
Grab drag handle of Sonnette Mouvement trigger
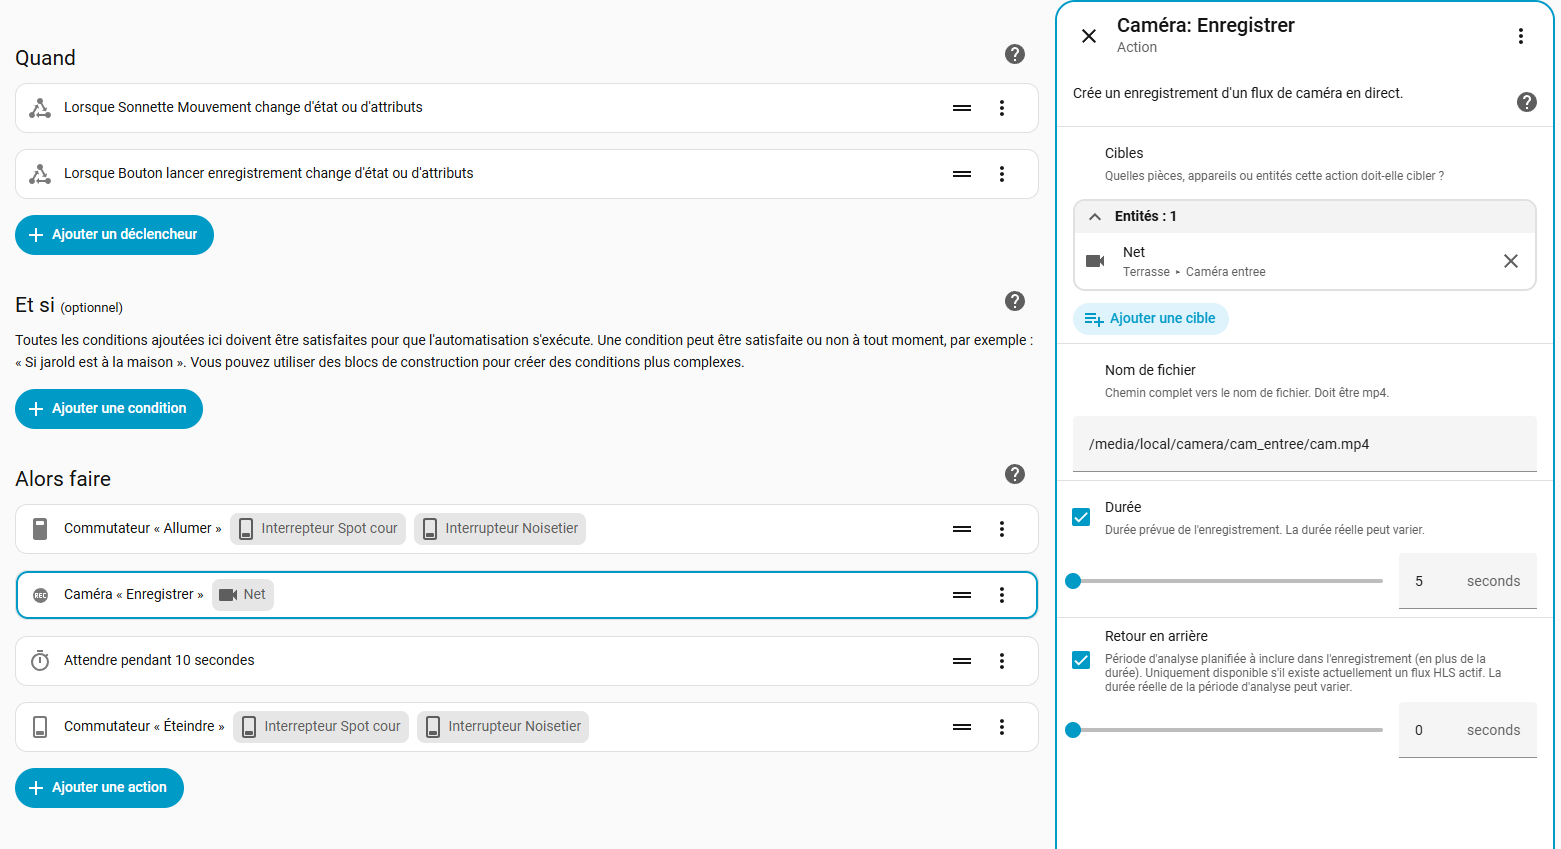click(961, 108)
